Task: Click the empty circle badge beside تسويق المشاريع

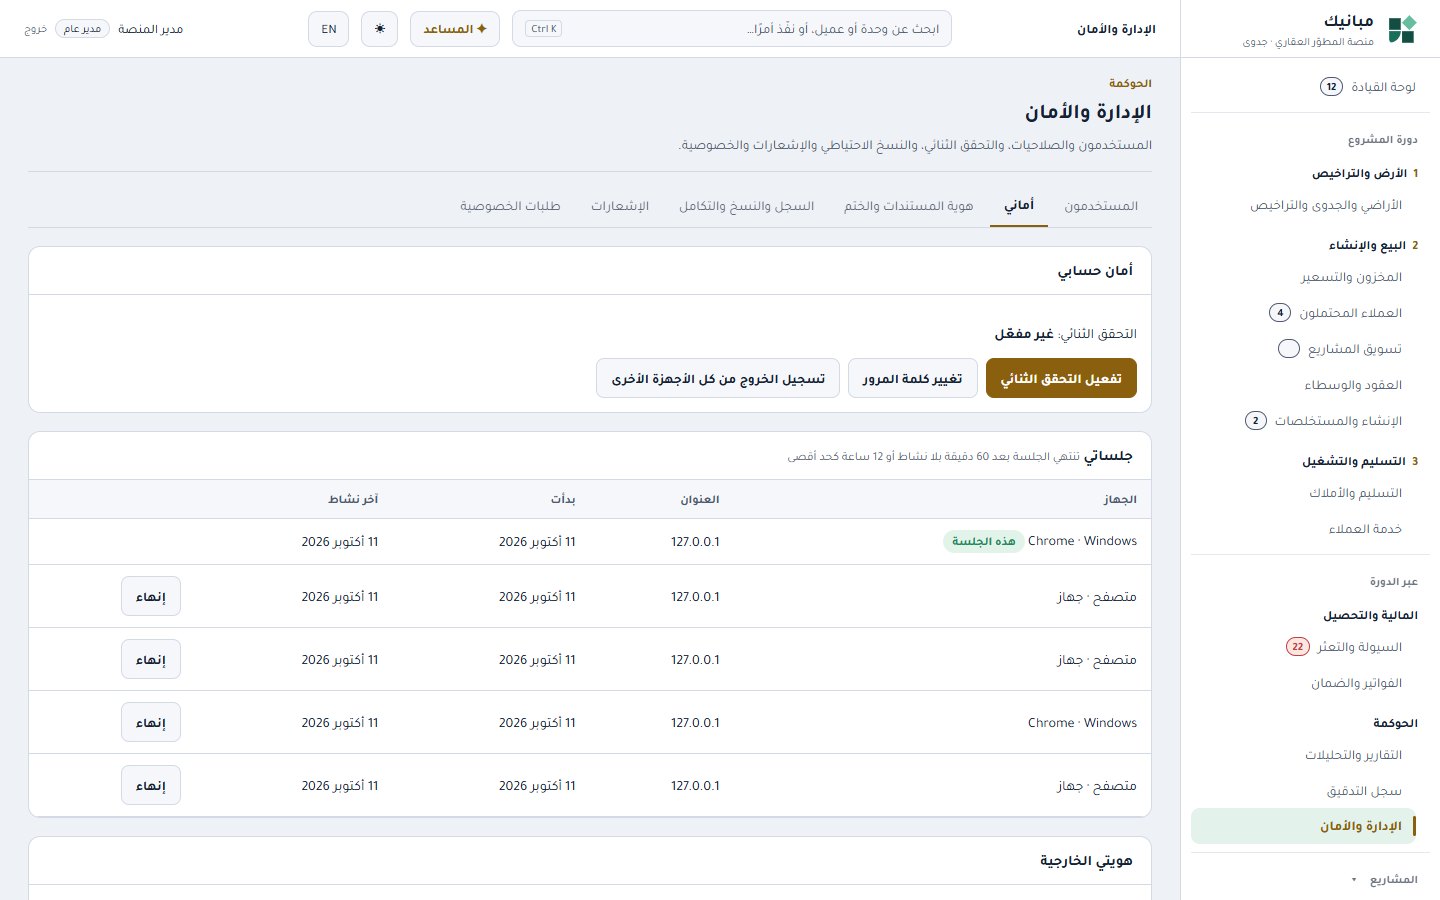Action: click(1289, 349)
